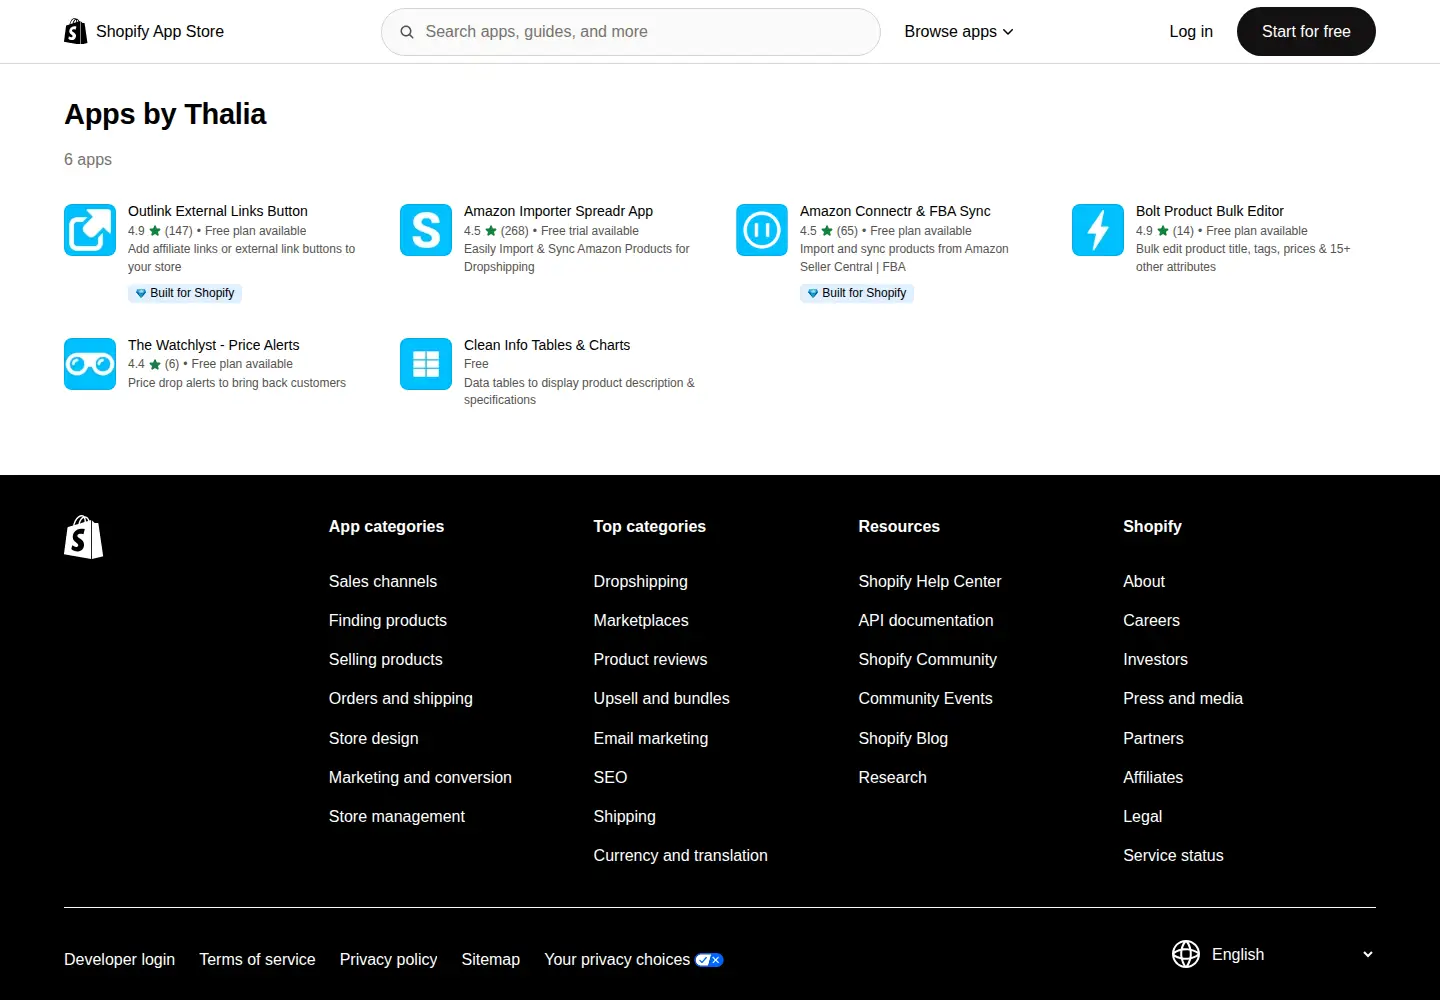Open The Watchlyst - Price Alerts title

click(x=214, y=345)
